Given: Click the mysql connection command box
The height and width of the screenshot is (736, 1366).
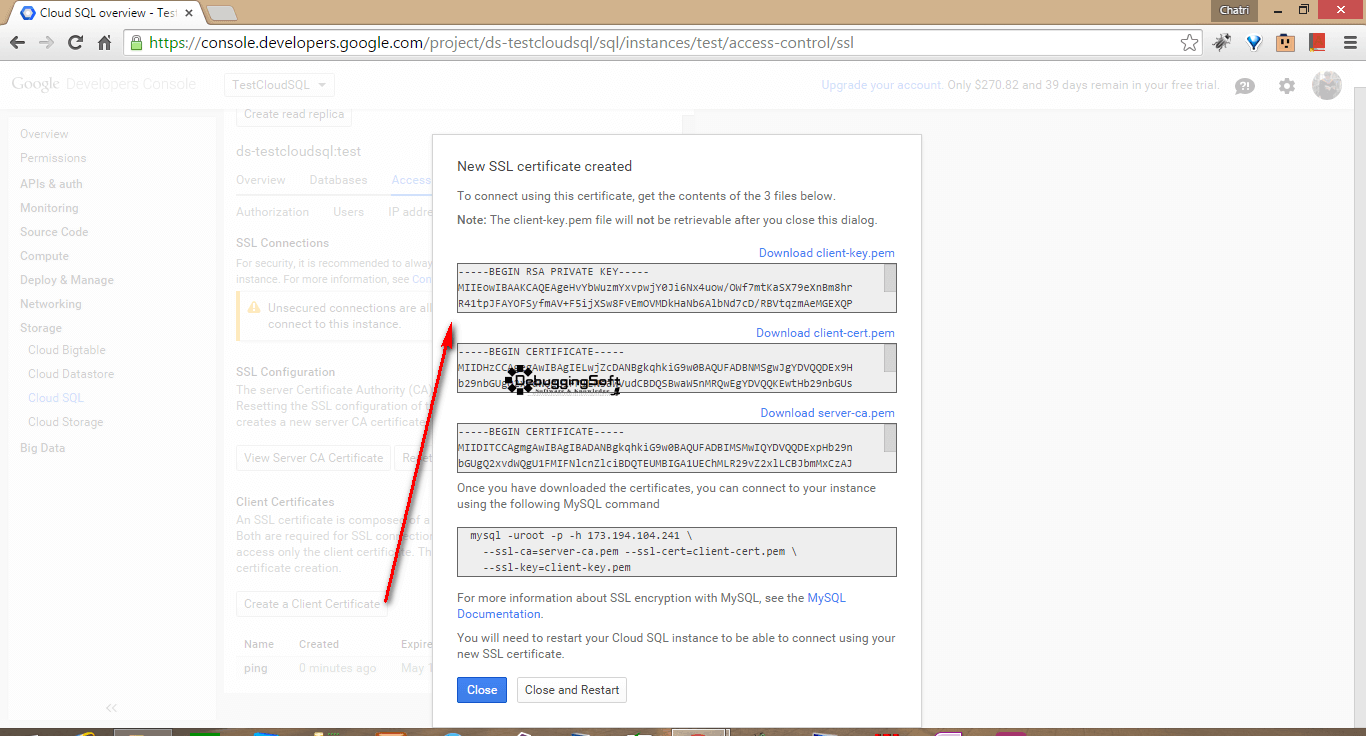Looking at the screenshot, I should [x=677, y=552].
